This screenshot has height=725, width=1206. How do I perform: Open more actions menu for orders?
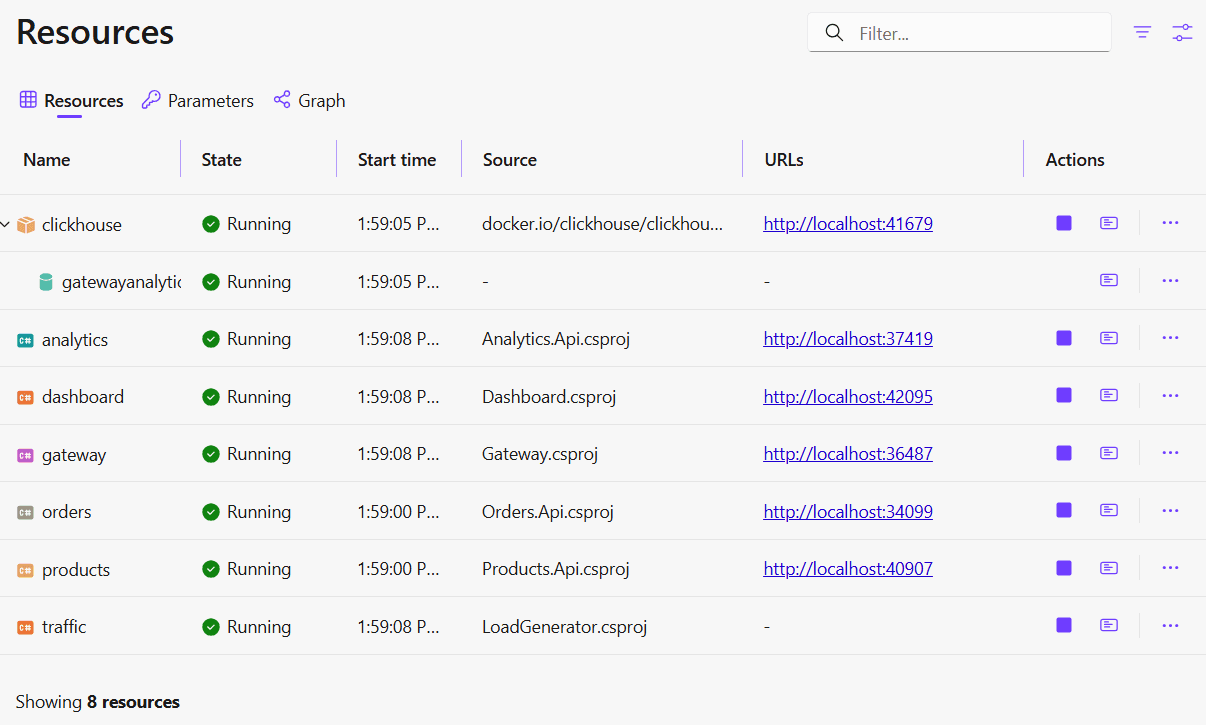coord(1171,510)
